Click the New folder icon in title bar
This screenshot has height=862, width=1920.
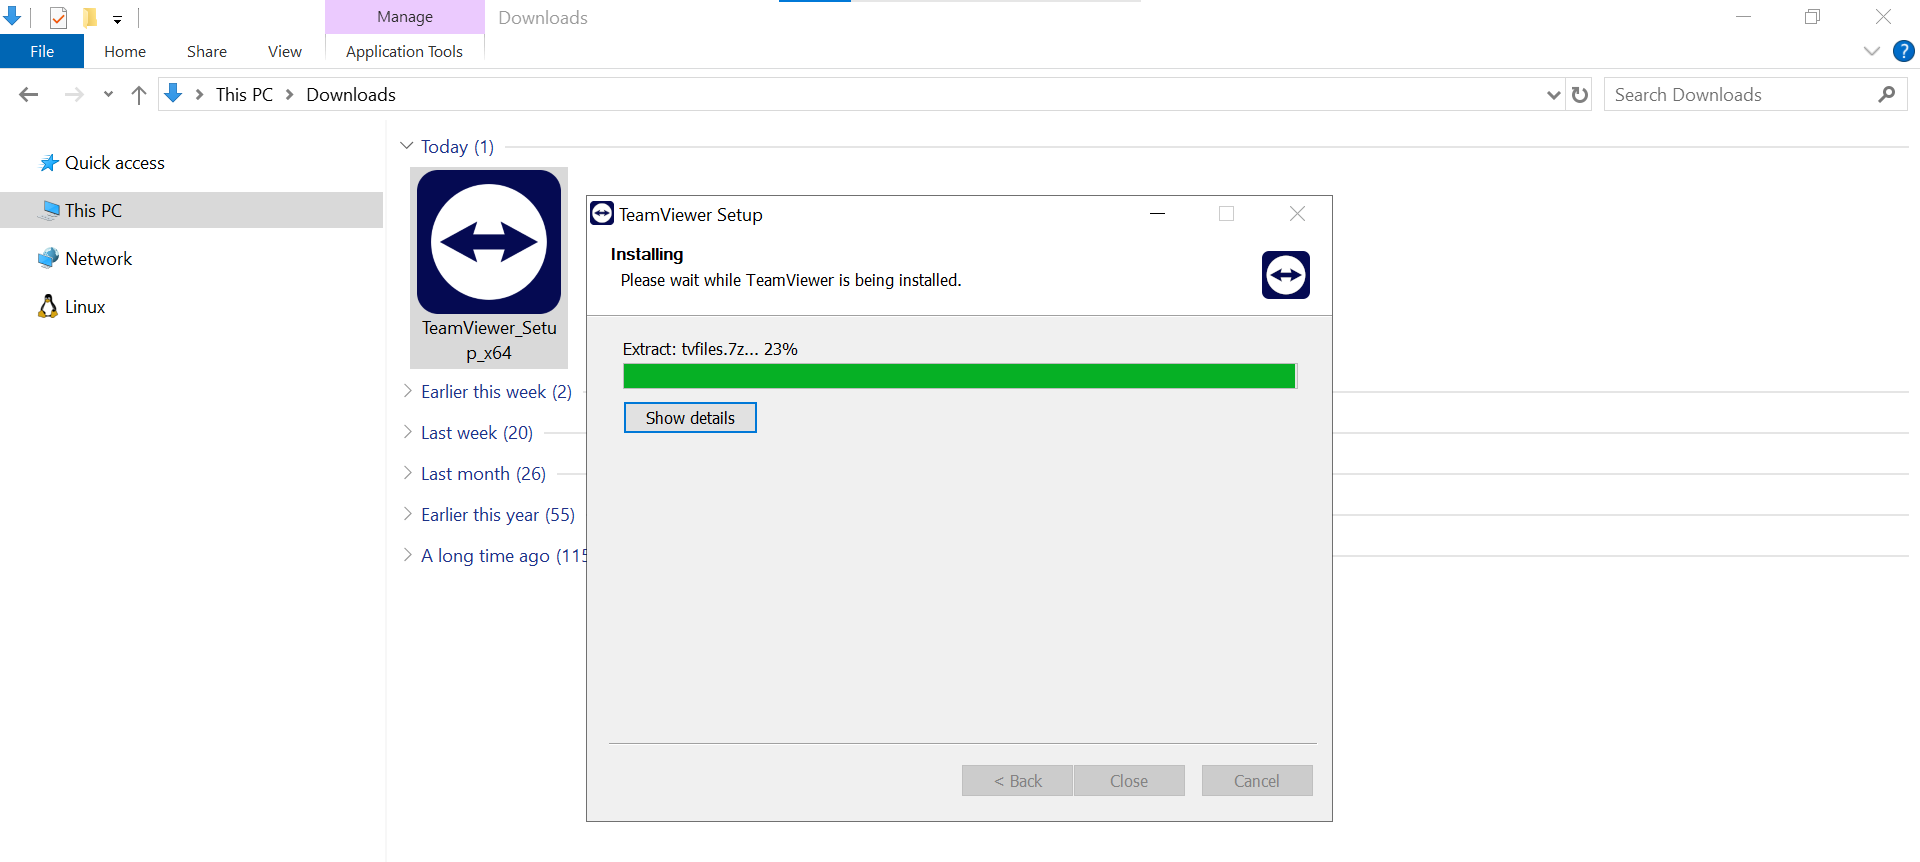coord(90,17)
